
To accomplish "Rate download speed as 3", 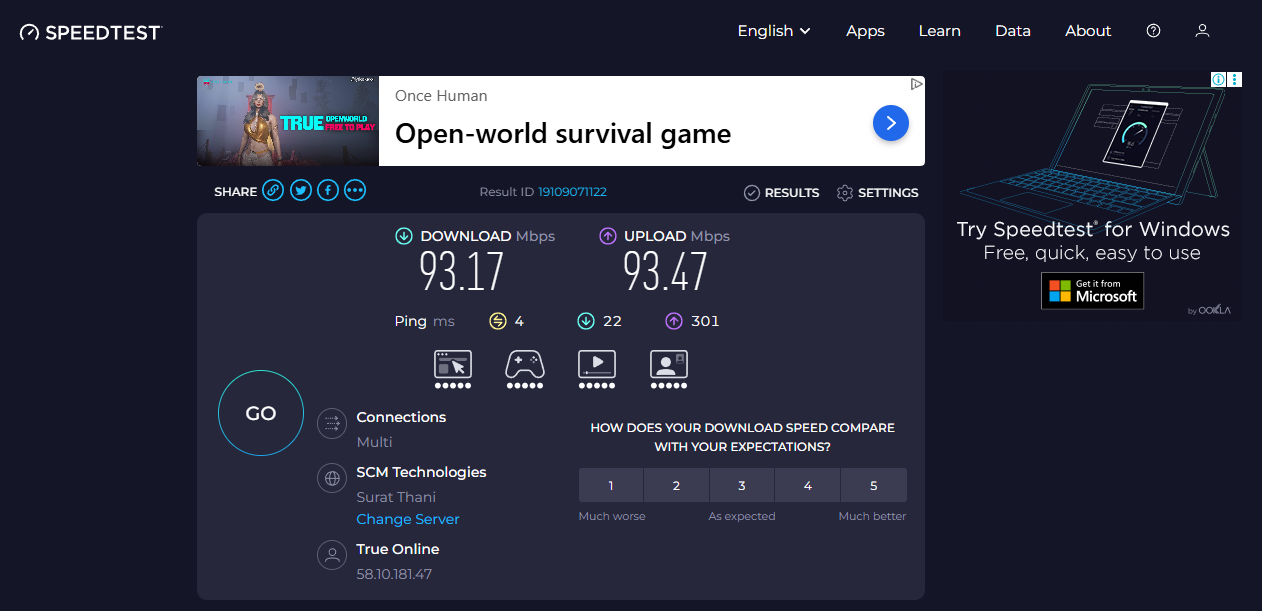I will pos(742,485).
